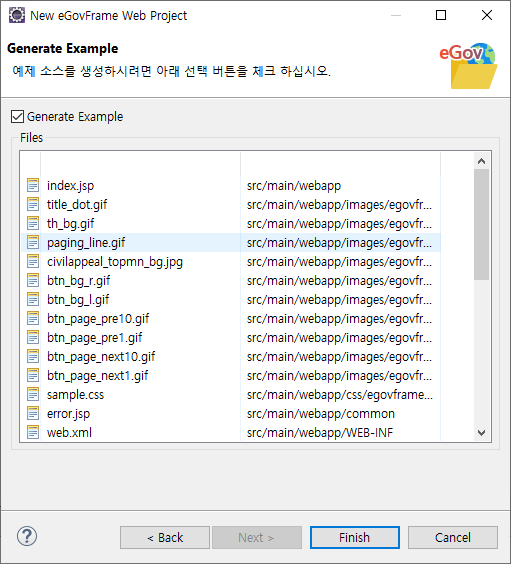Click the file icon beside btn_bg_r.gif
The width and height of the screenshot is (511, 564).
pos(33,281)
